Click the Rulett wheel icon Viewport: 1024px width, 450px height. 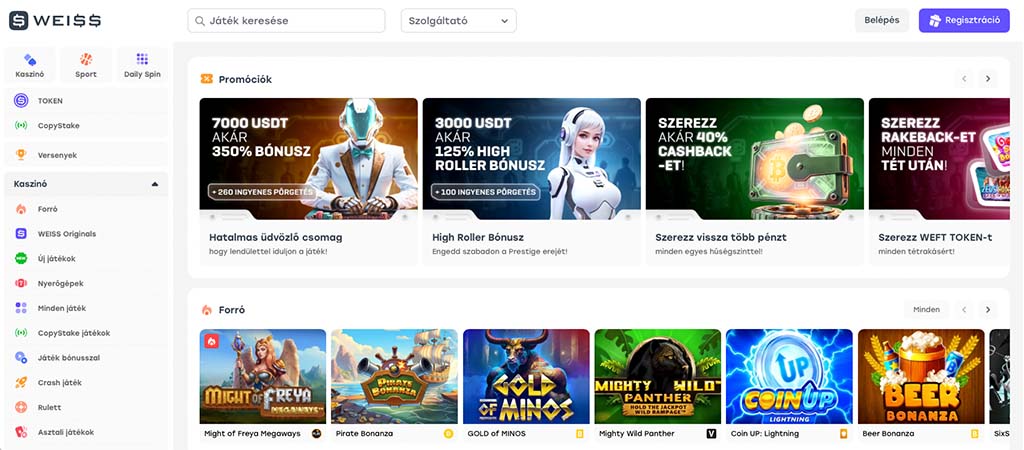[21, 408]
